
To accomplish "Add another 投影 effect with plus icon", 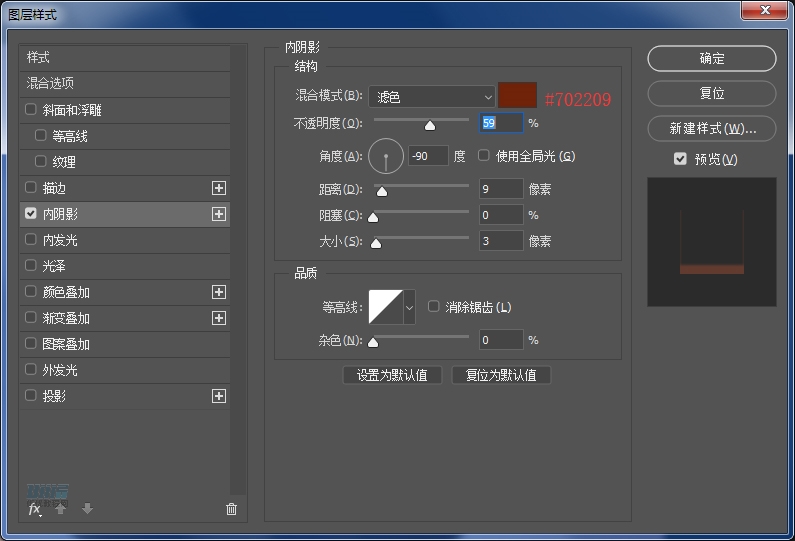I will pyautogui.click(x=219, y=396).
